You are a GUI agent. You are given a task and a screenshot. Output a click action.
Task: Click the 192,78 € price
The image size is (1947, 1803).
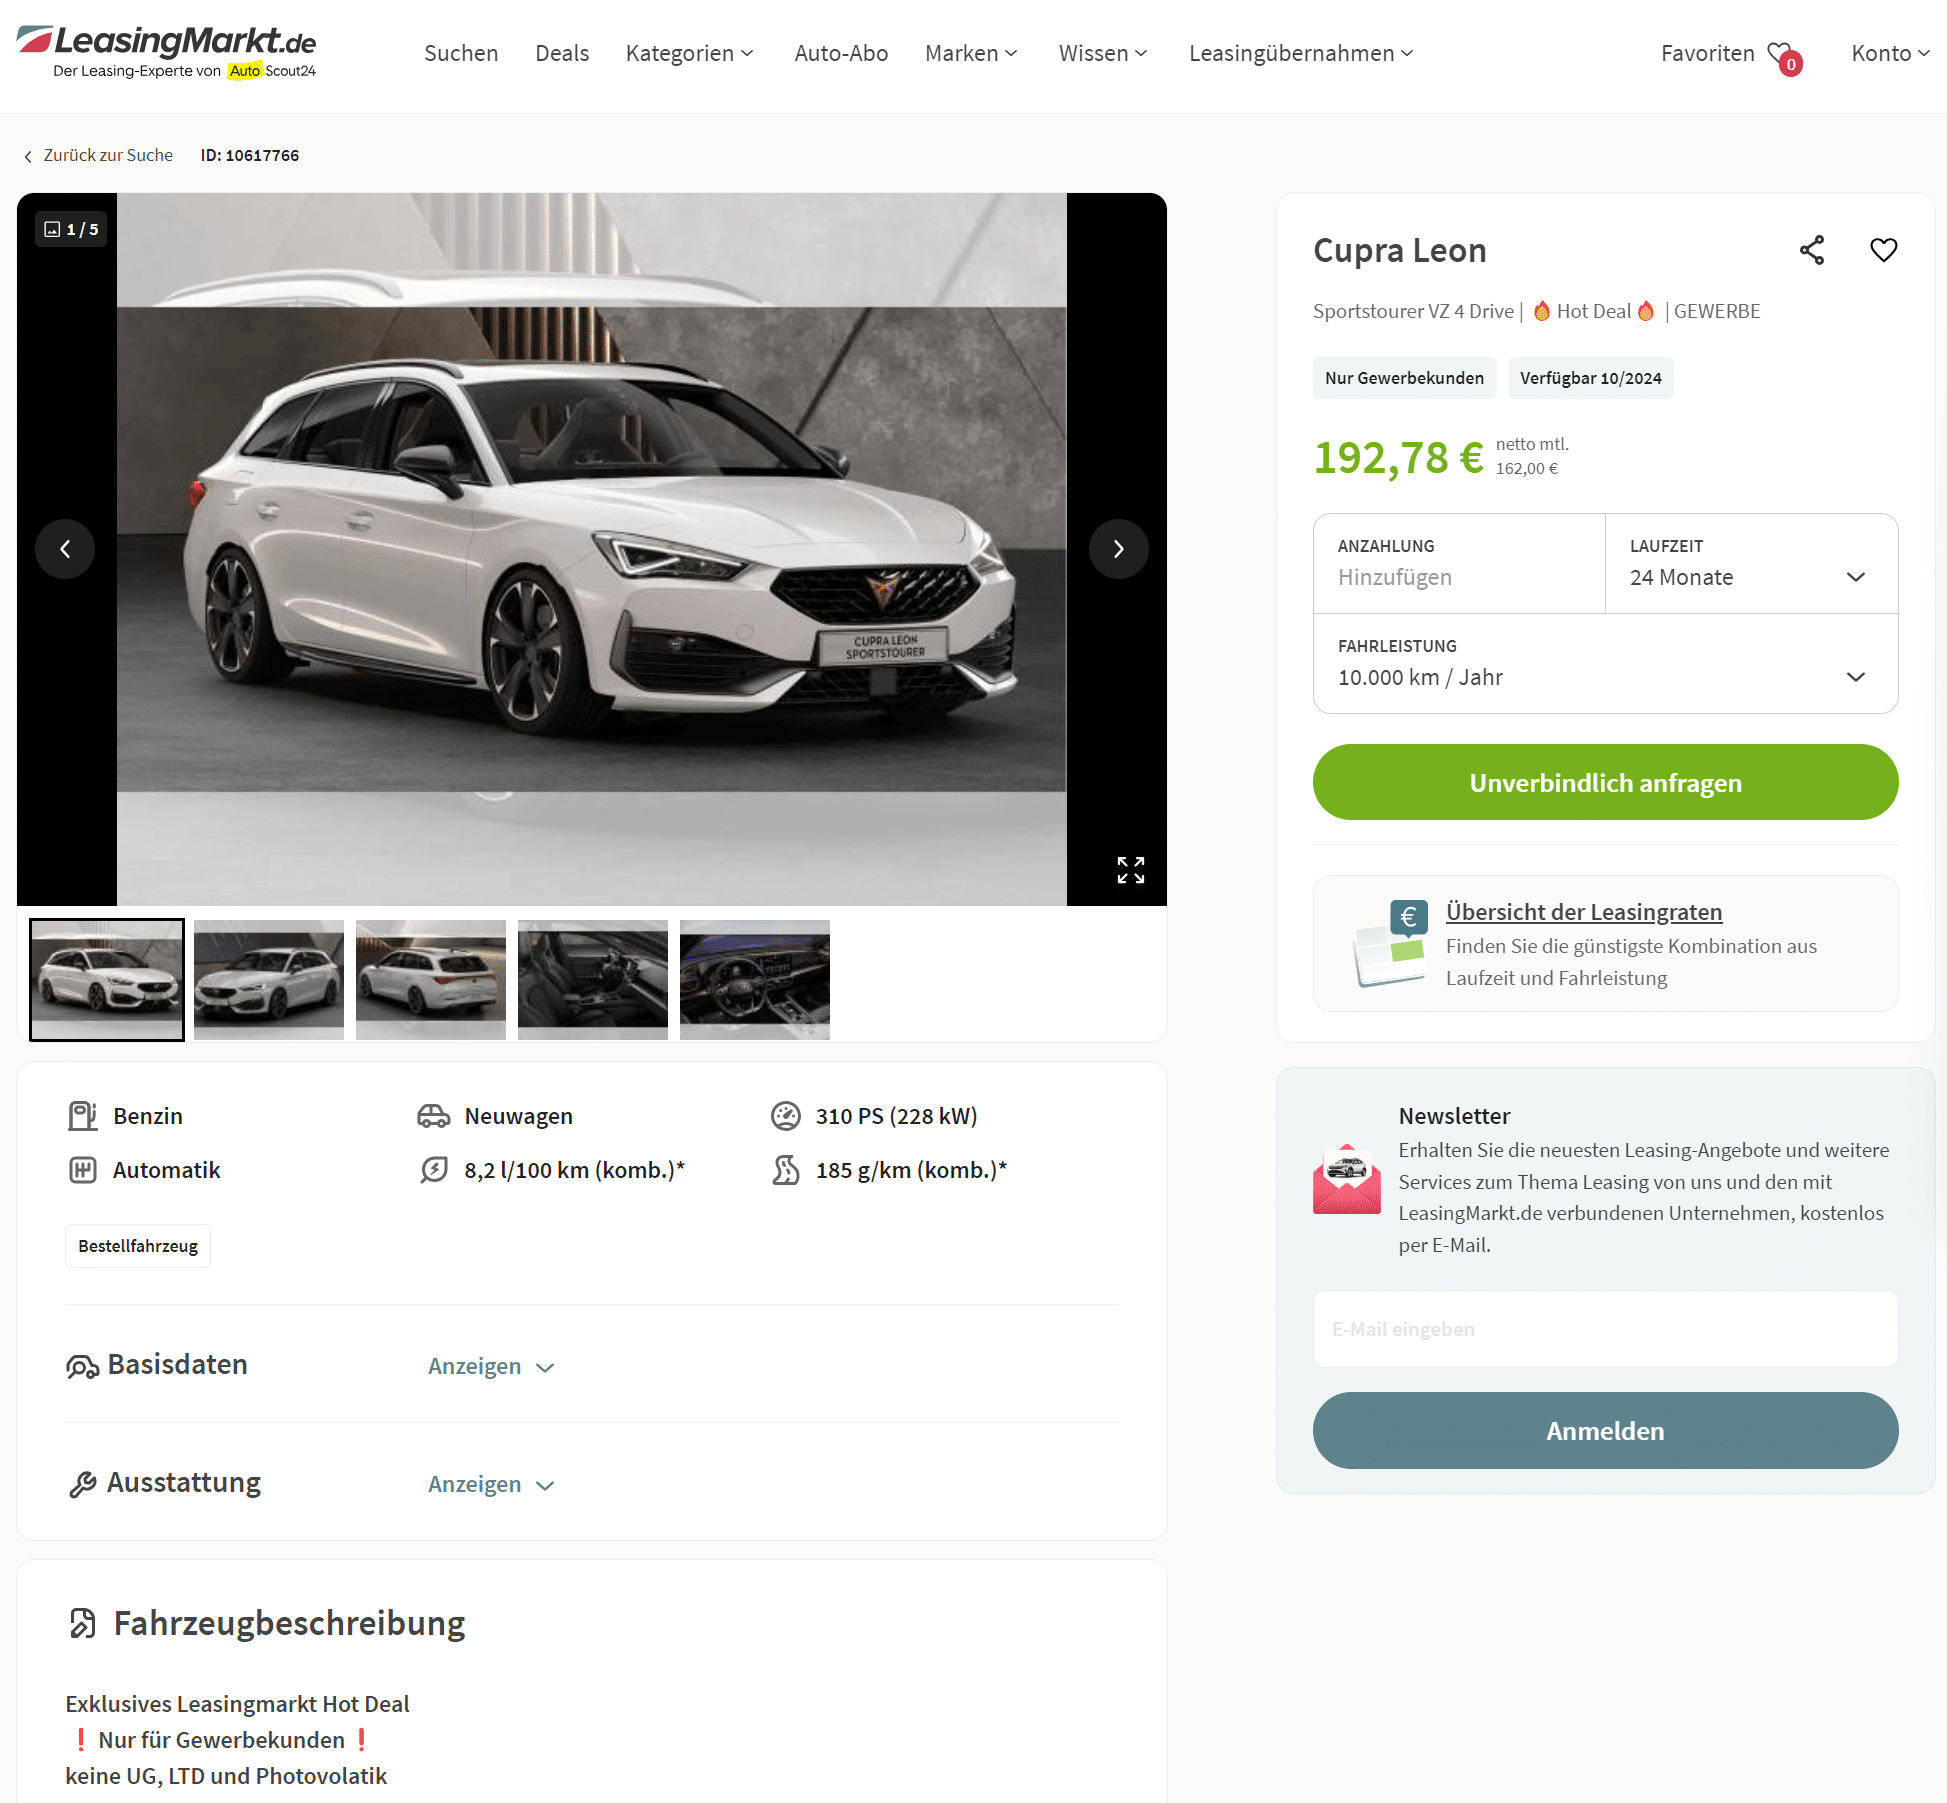coord(1398,458)
